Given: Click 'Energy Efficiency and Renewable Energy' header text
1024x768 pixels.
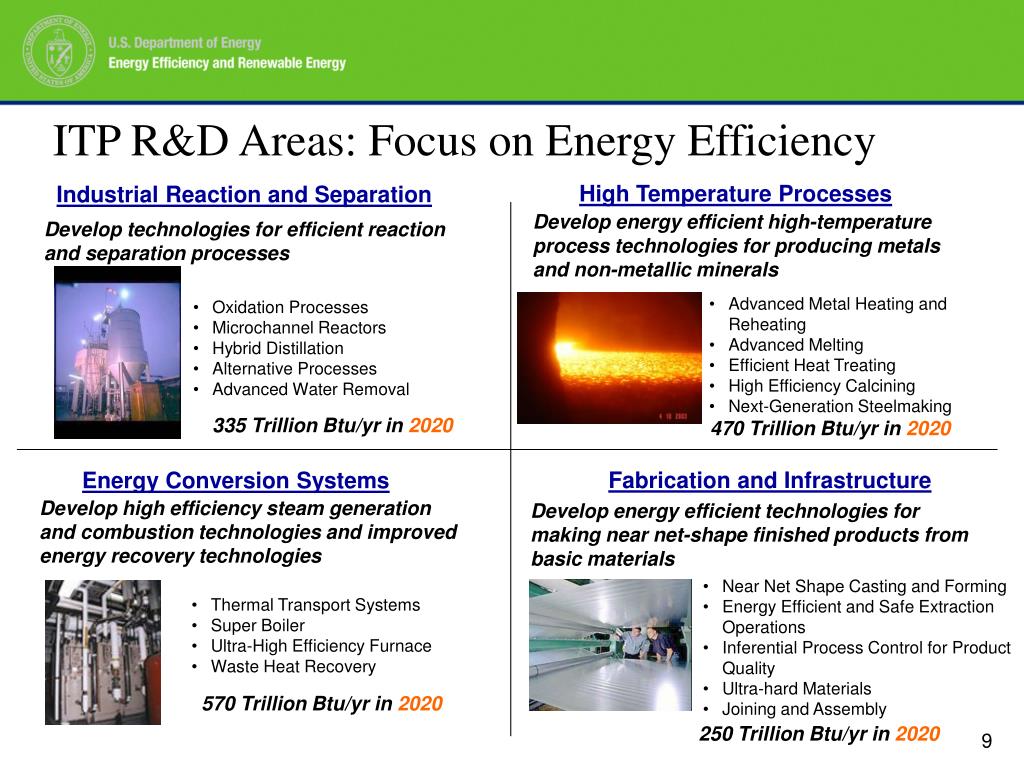Looking at the screenshot, I should 227,63.
